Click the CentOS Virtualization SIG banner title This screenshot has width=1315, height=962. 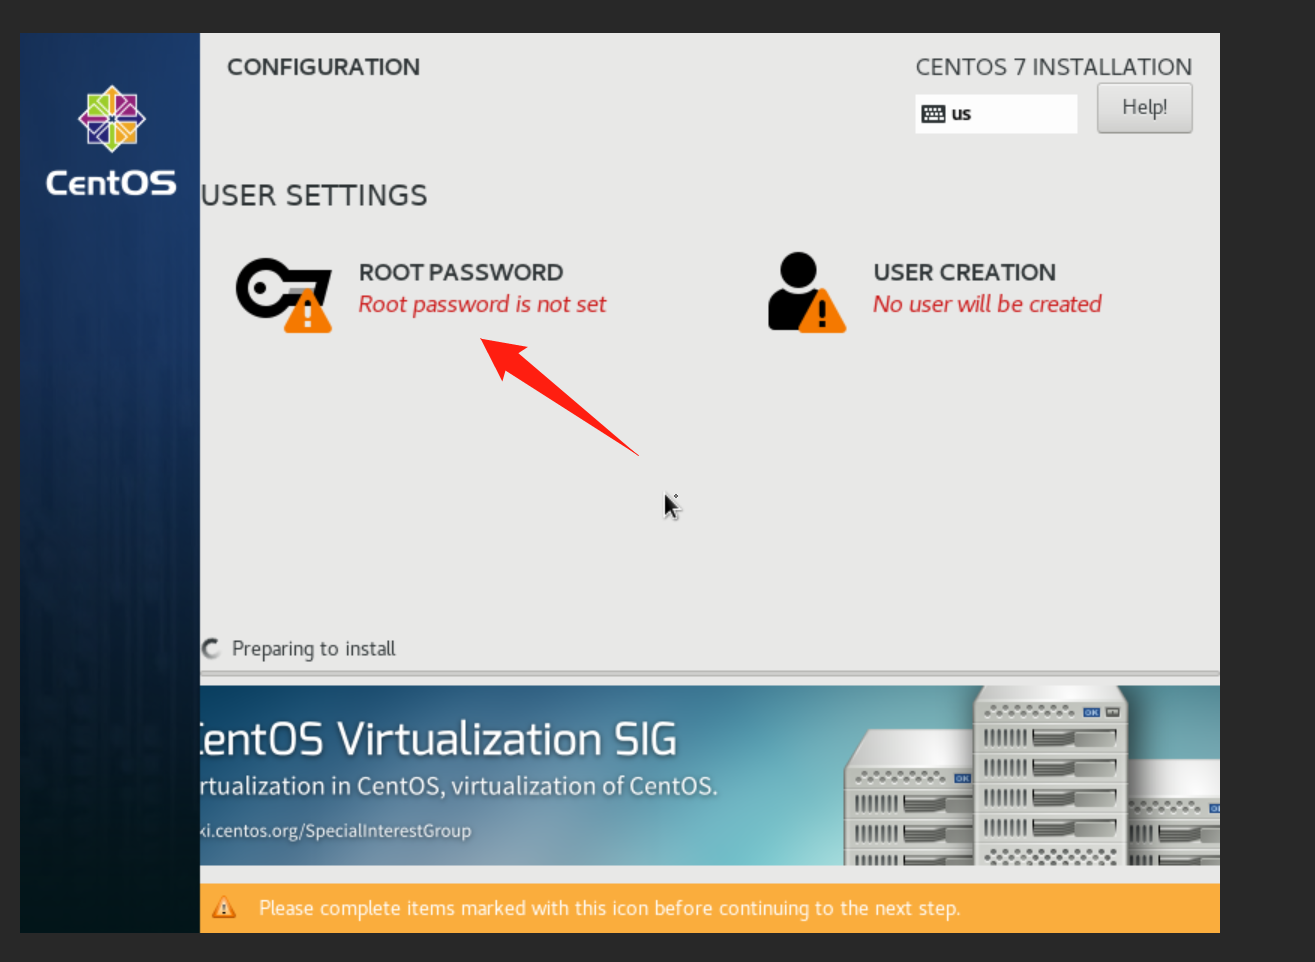coord(439,740)
